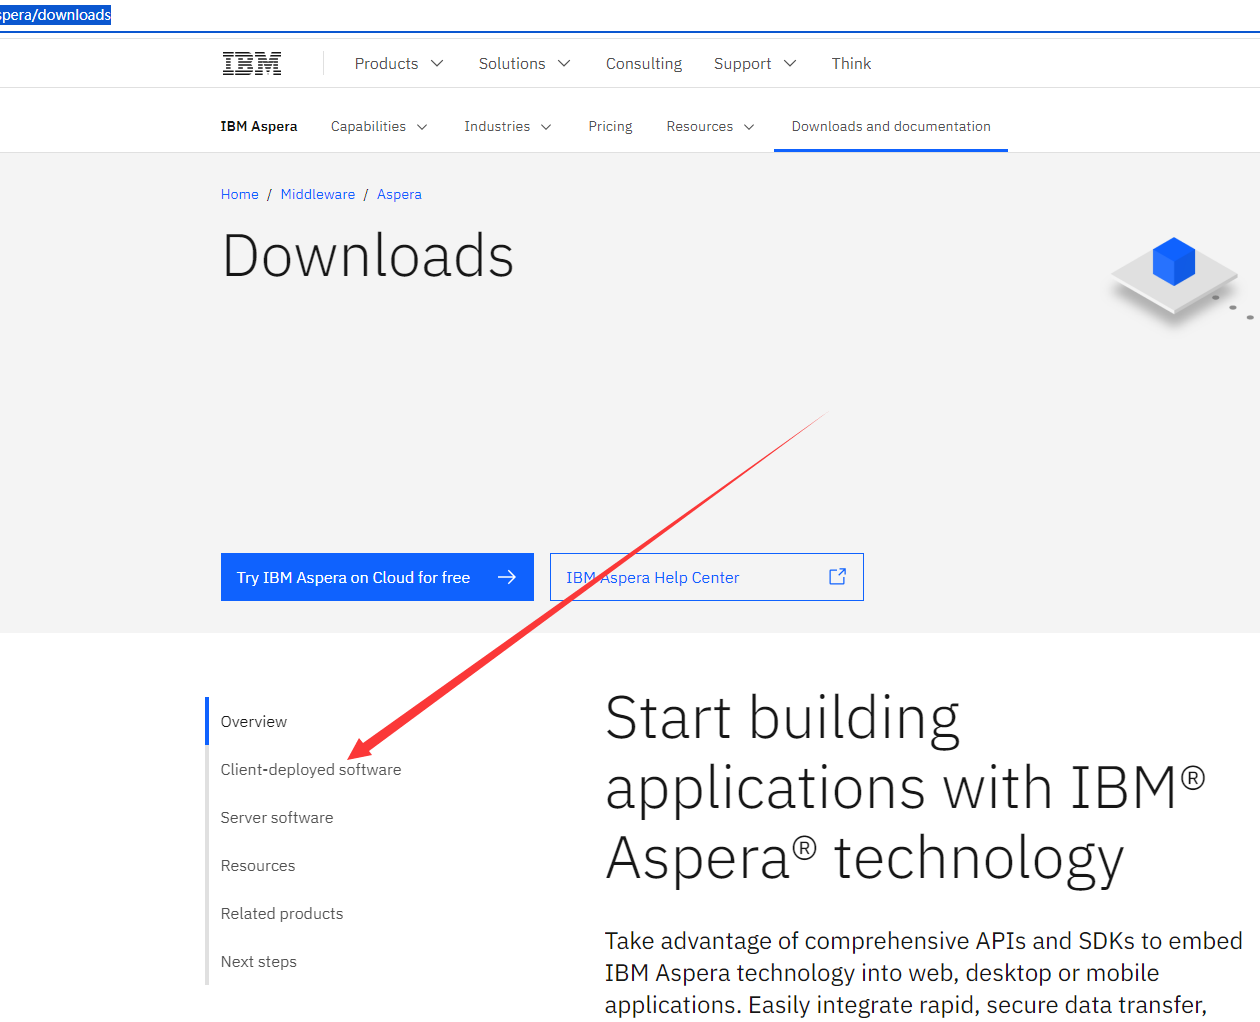Viewport: 1260px width, 1022px height.
Task: Jump to the Related products section
Action: tap(282, 913)
